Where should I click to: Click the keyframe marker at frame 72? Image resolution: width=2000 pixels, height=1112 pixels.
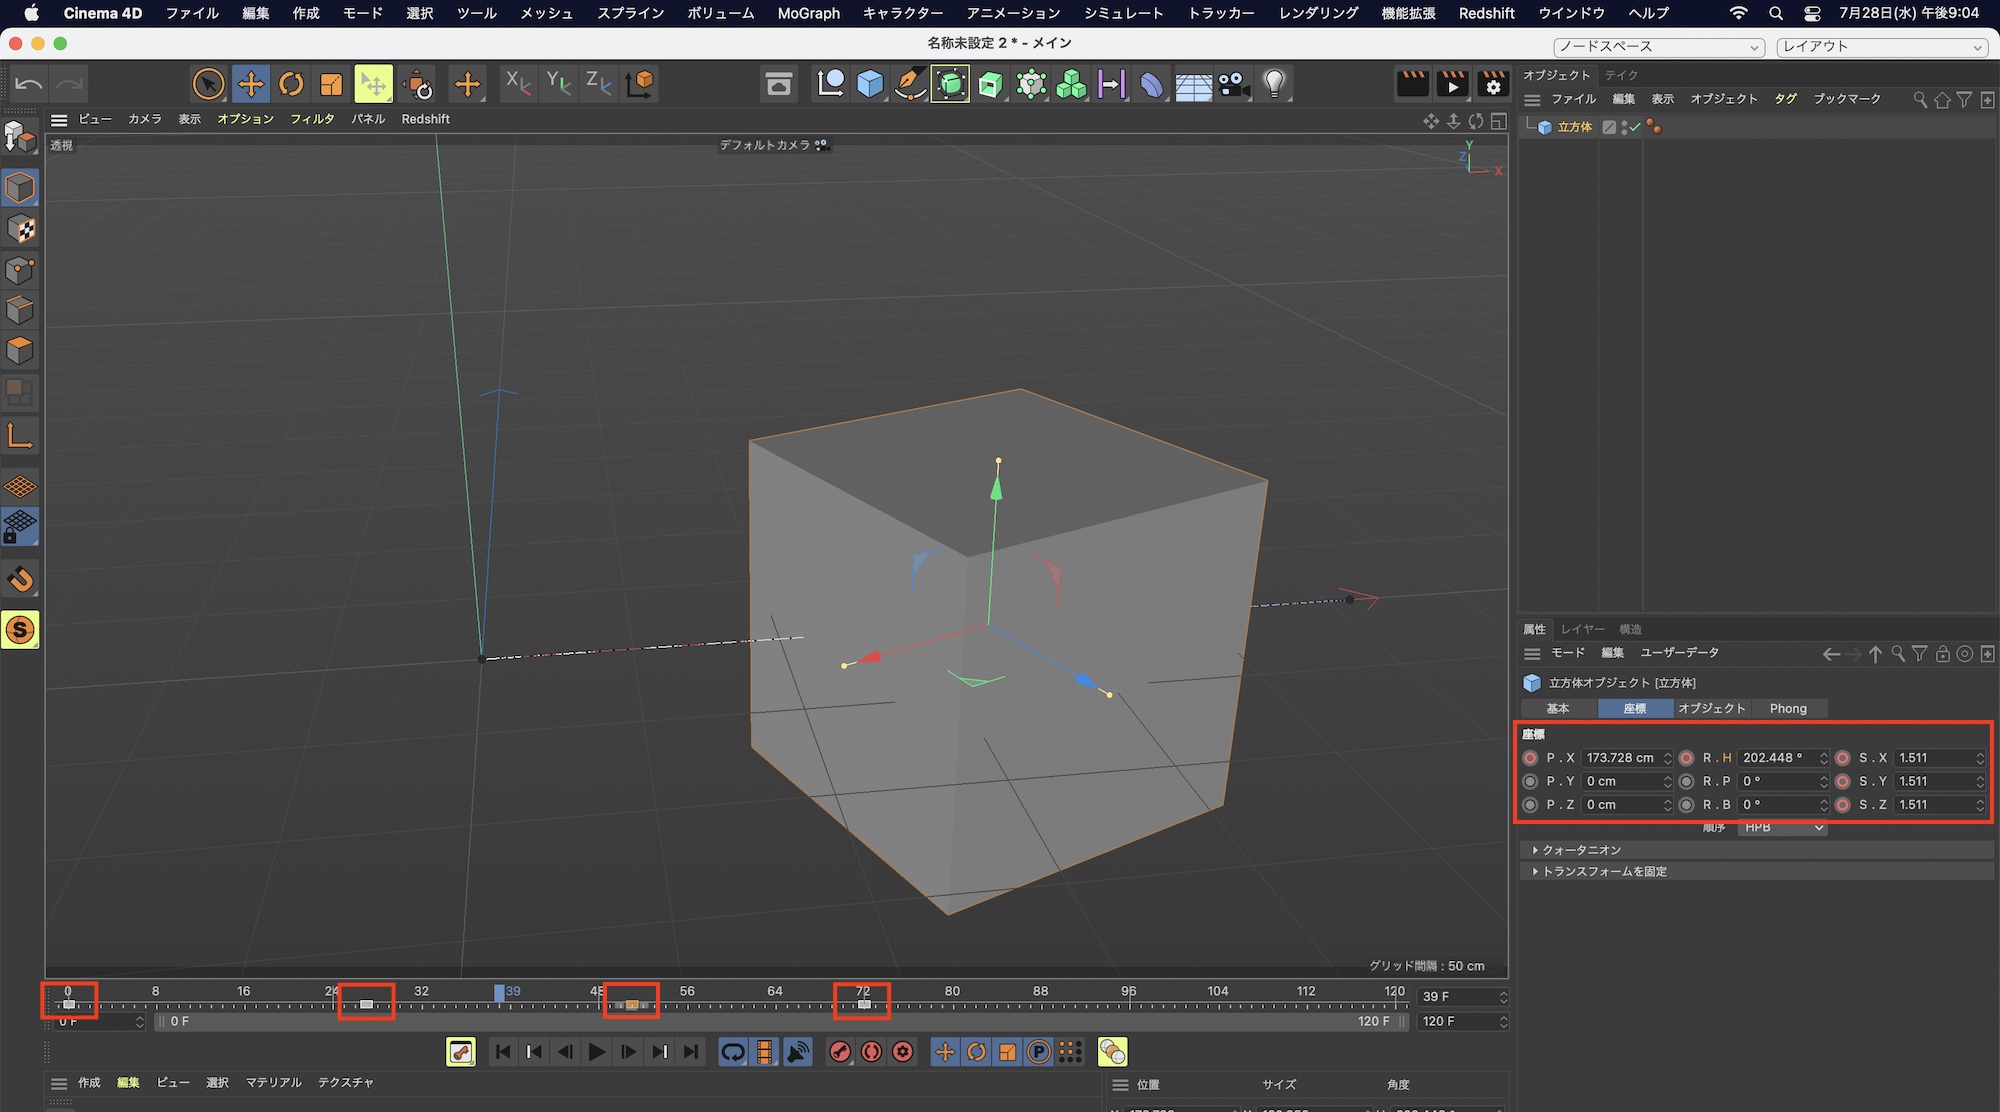tap(864, 1004)
